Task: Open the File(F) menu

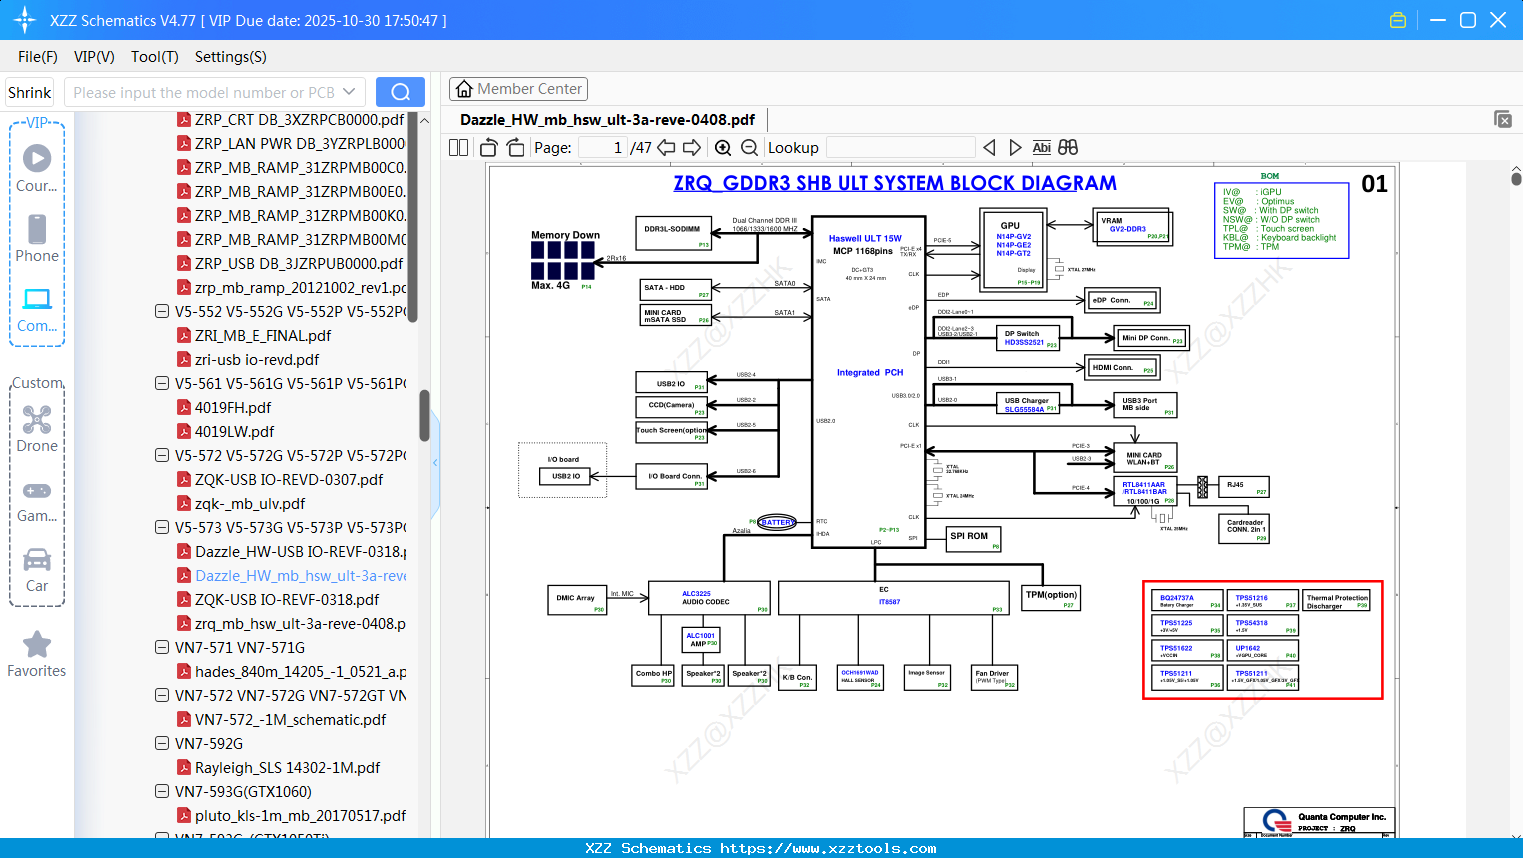Action: click(x=38, y=57)
